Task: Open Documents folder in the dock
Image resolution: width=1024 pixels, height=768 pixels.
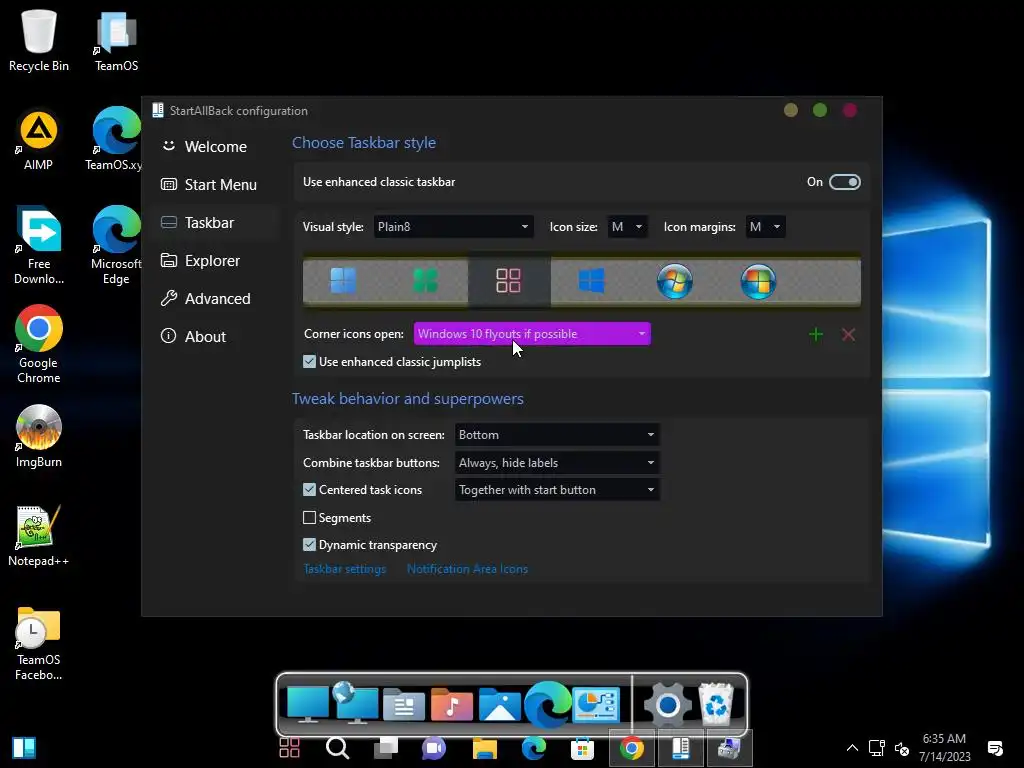Action: (x=404, y=704)
